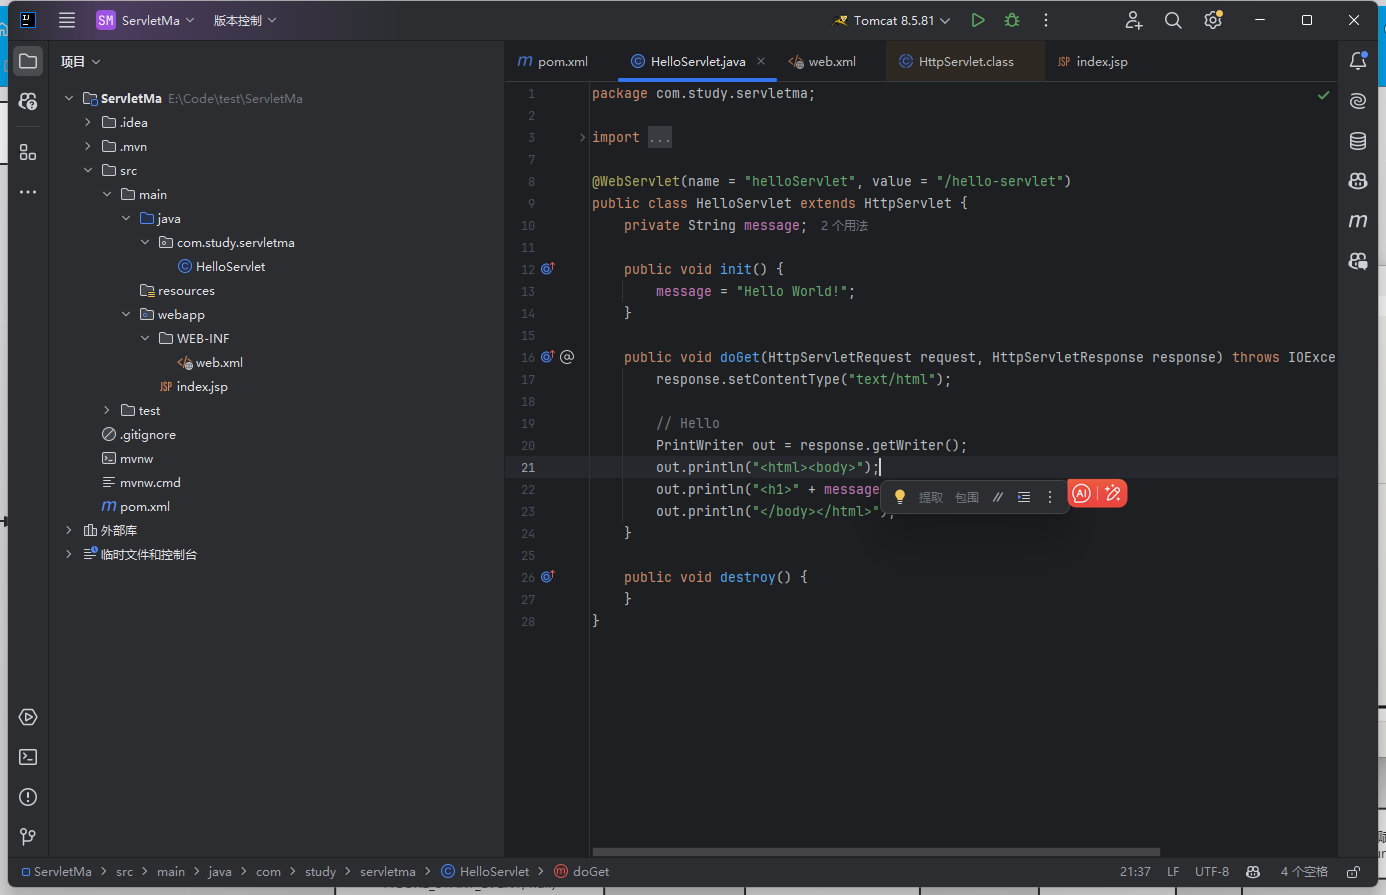Open the ServletMa project dropdown

pyautogui.click(x=146, y=20)
